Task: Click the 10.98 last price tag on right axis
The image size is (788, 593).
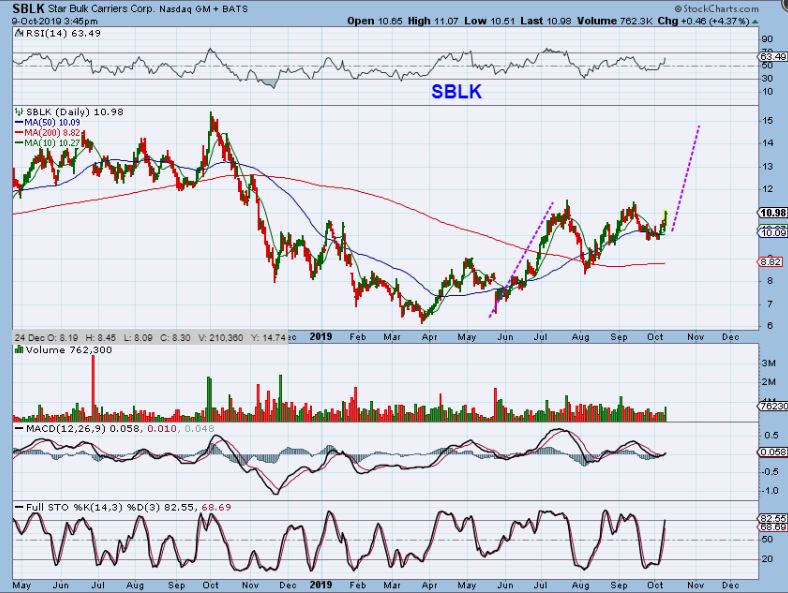Action: 772,213
